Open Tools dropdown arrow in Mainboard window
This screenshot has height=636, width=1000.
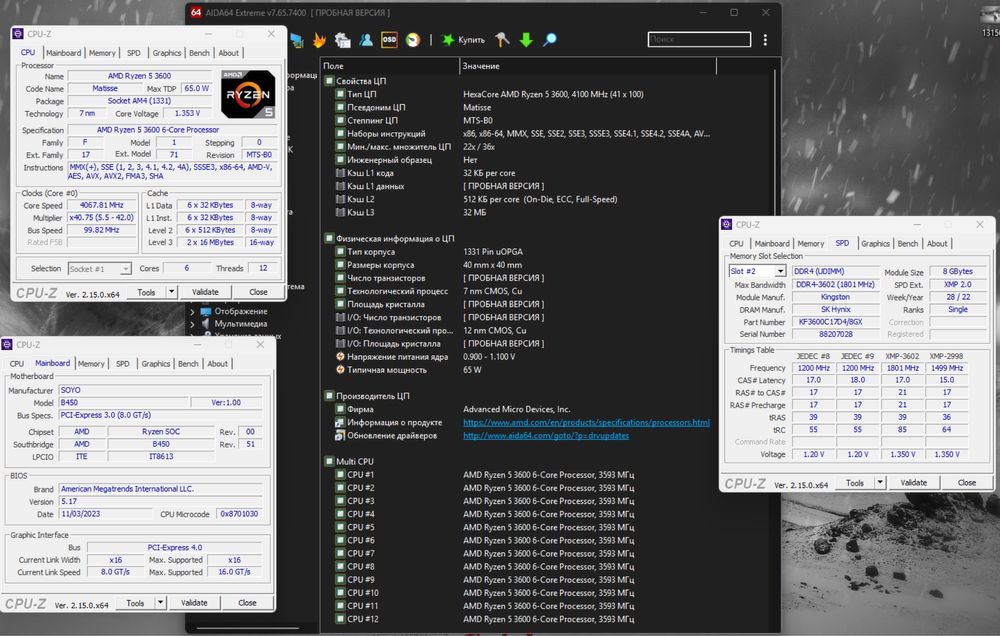pyautogui.click(x=160, y=603)
